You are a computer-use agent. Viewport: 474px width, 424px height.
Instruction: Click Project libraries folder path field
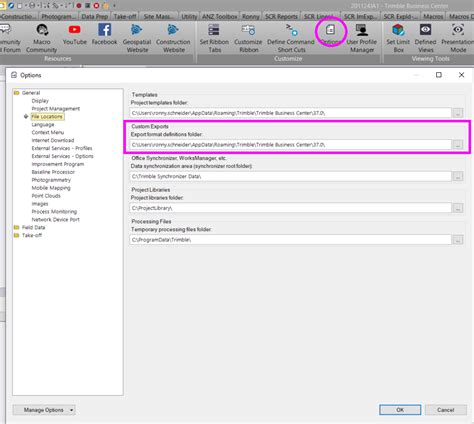point(290,208)
